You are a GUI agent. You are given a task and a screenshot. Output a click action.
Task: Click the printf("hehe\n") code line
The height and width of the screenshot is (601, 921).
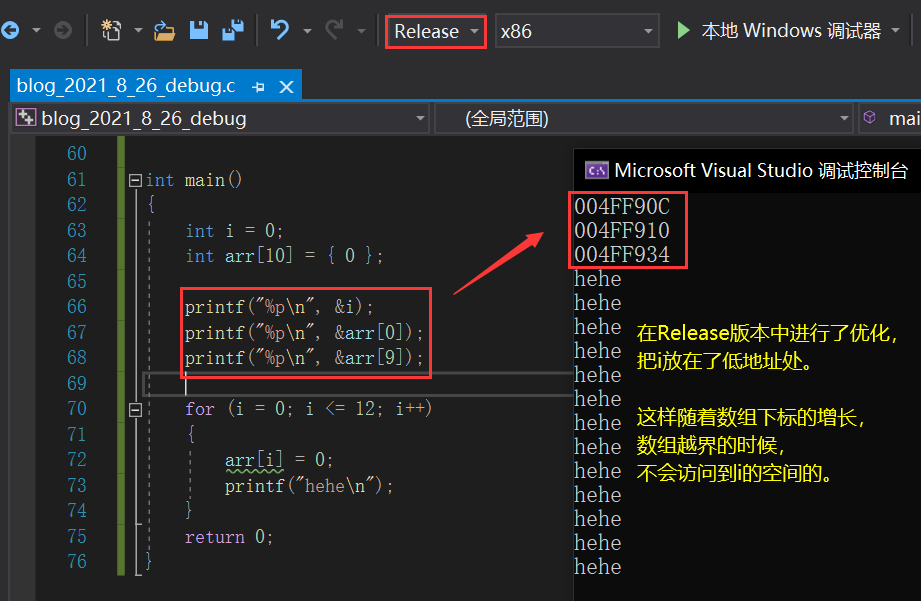(309, 486)
